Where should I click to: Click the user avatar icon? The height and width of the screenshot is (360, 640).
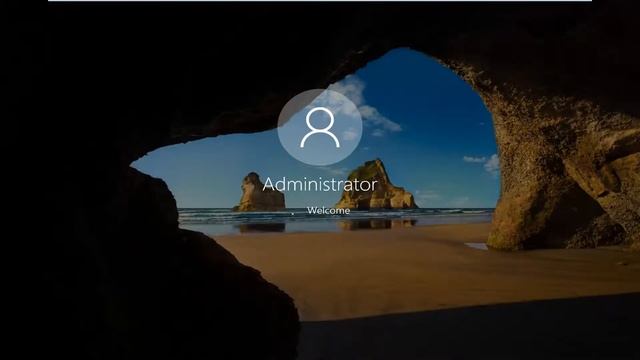coord(320,127)
